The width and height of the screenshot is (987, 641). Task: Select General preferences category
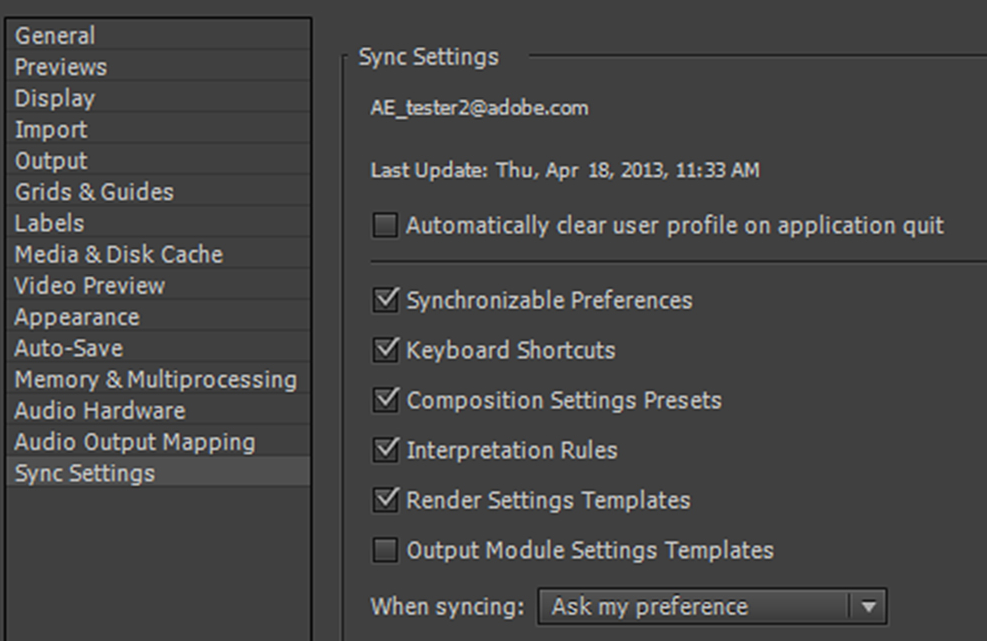[159, 35]
